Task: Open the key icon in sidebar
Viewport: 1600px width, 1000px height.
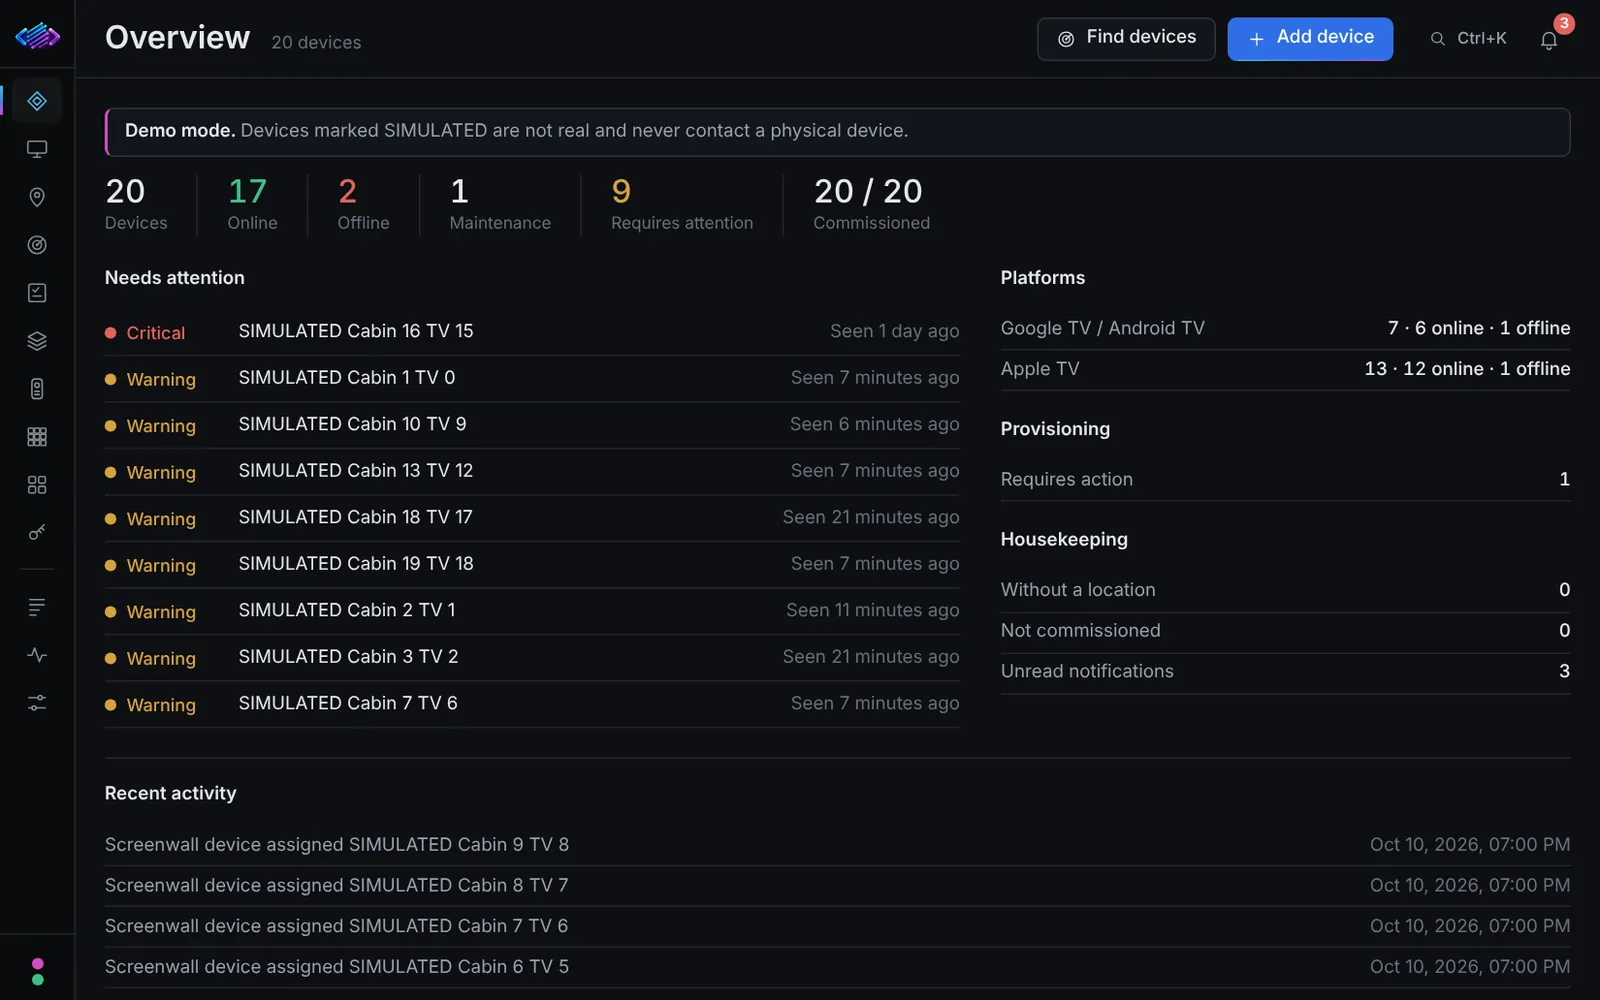Action: (37, 533)
